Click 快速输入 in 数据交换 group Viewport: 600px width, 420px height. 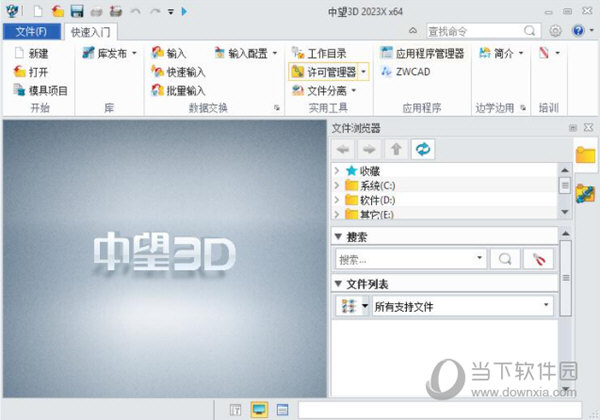[178, 72]
